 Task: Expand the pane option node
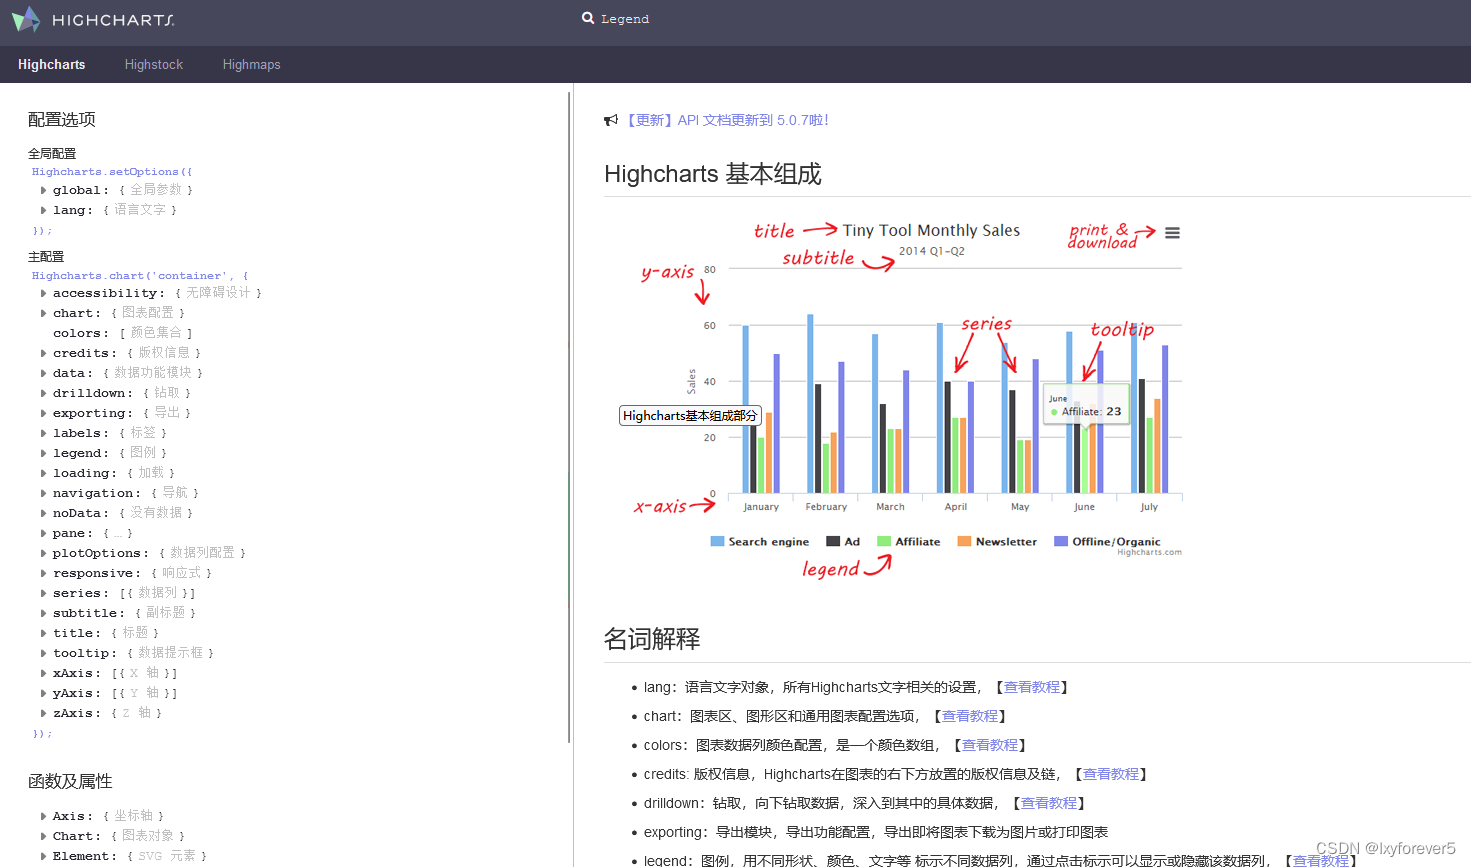43,533
